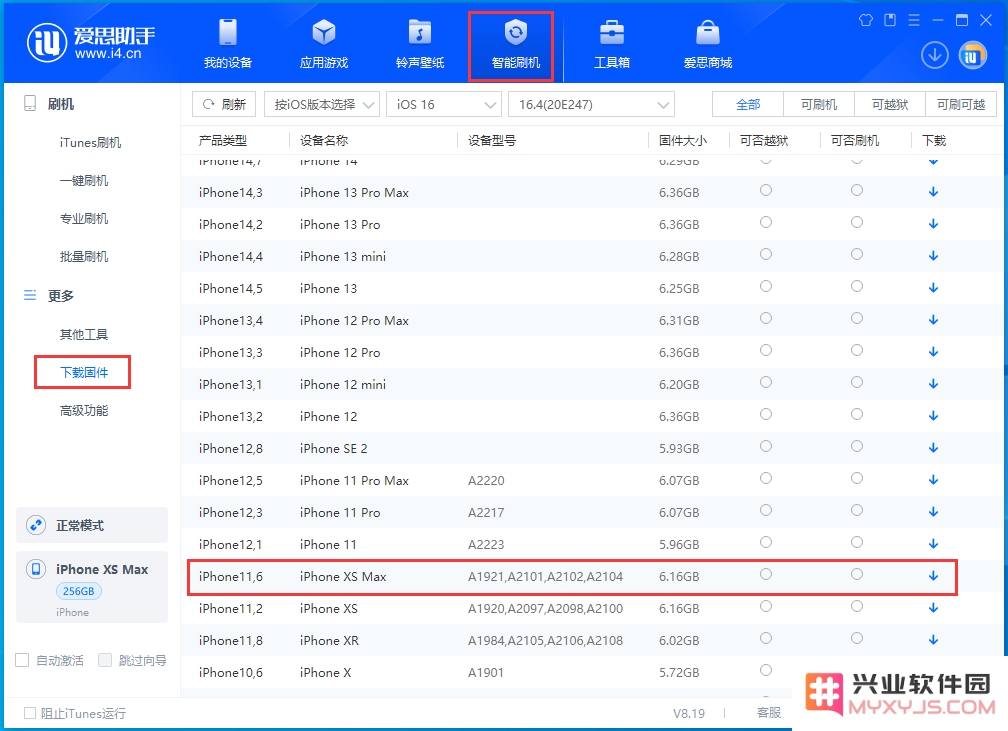Open the iOS 16 version dropdown
The height and width of the screenshot is (731, 1008).
click(444, 104)
